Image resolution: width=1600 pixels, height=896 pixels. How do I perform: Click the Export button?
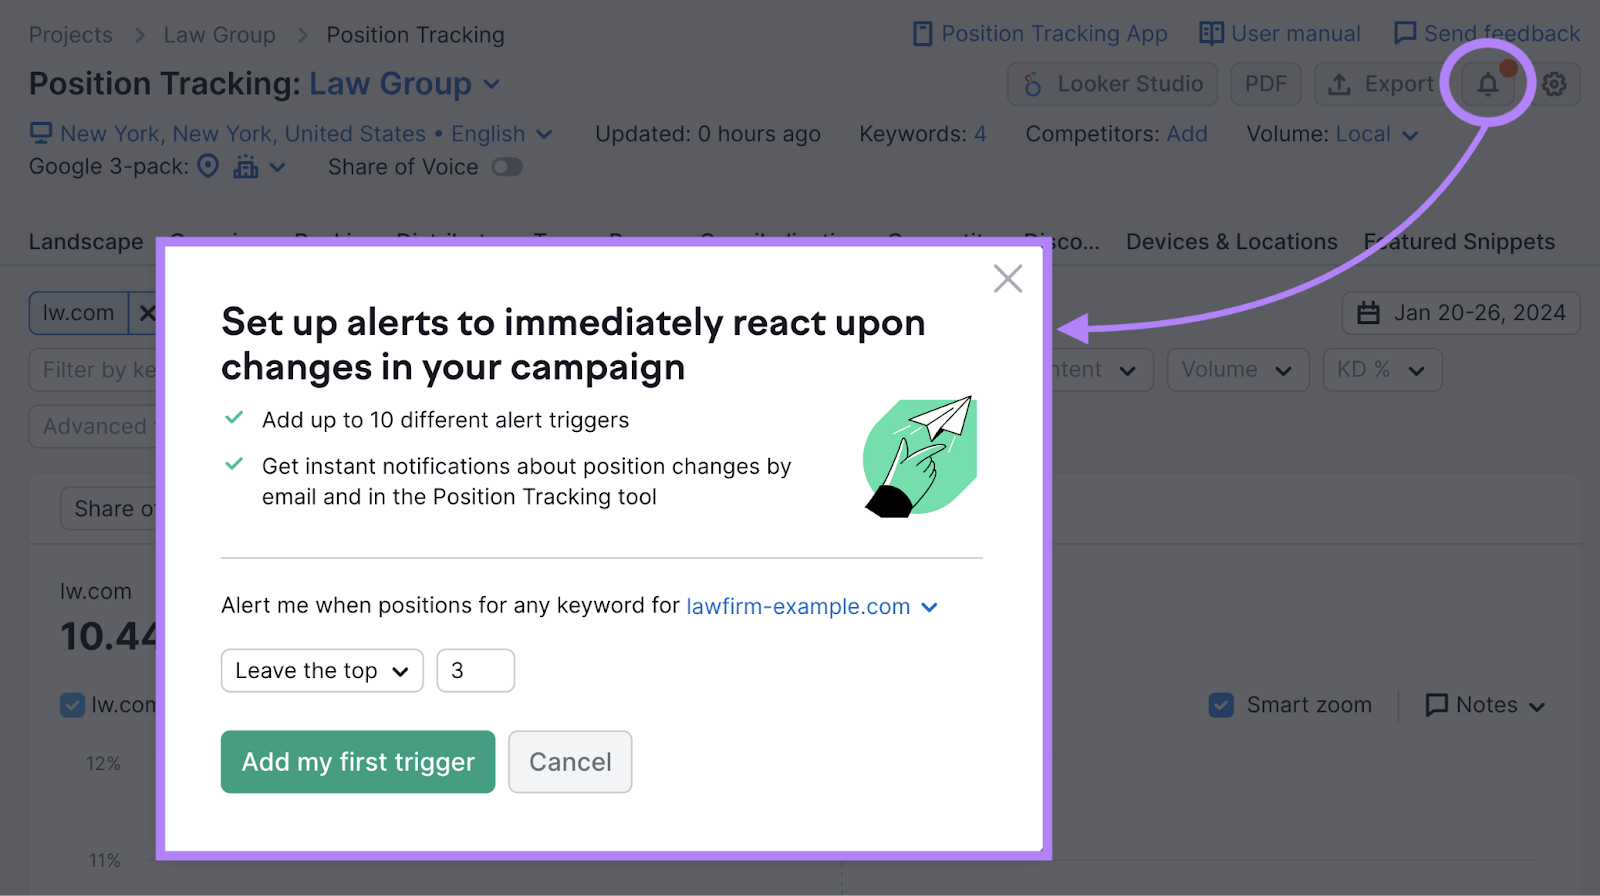point(1380,85)
